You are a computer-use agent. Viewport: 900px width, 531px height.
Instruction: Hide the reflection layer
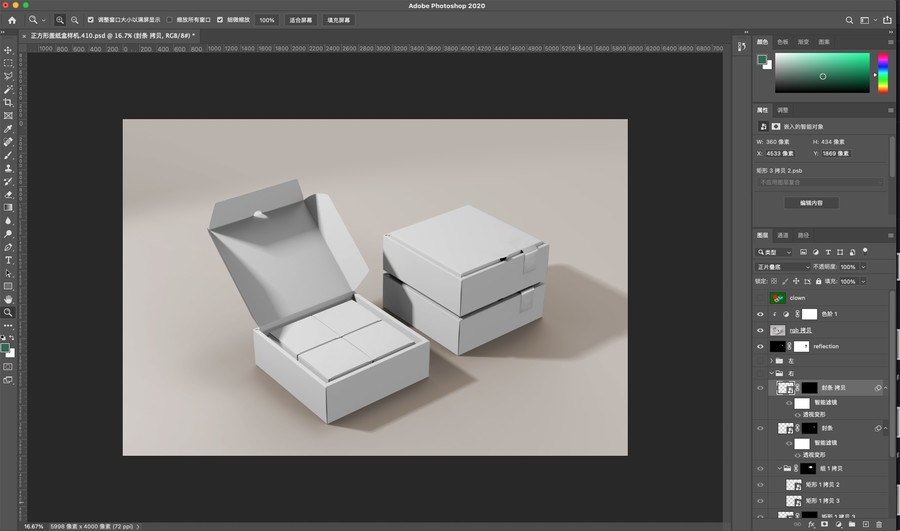pyautogui.click(x=760, y=347)
